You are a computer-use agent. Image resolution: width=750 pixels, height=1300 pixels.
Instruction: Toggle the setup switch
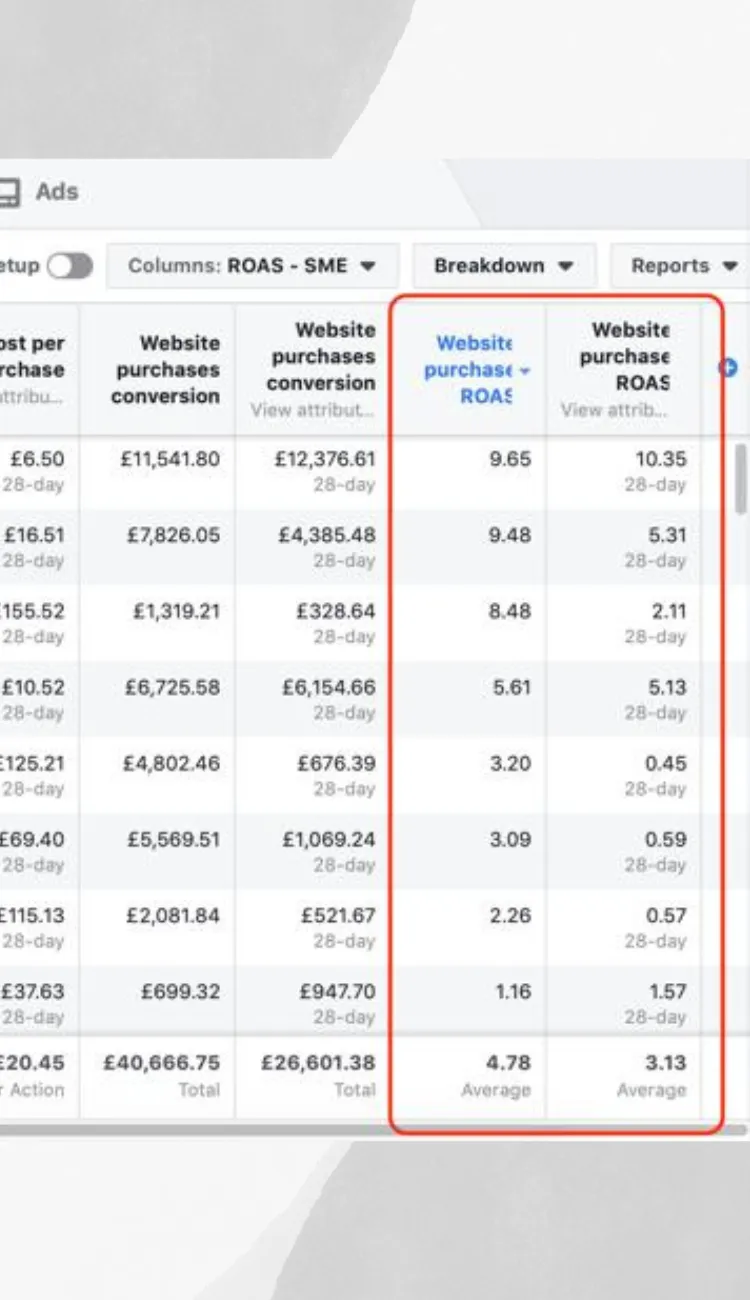70,266
